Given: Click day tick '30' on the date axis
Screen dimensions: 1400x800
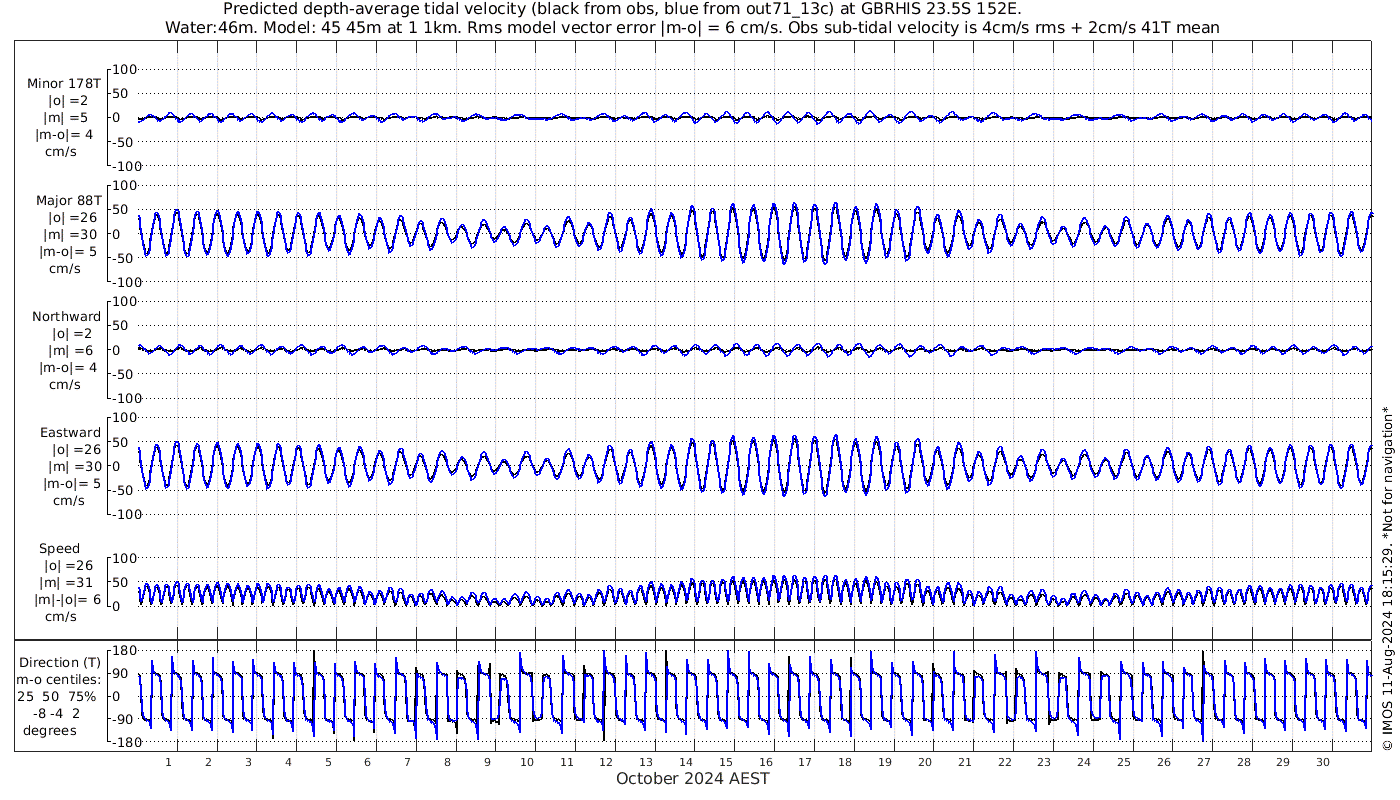Looking at the screenshot, I should (x=1322, y=762).
